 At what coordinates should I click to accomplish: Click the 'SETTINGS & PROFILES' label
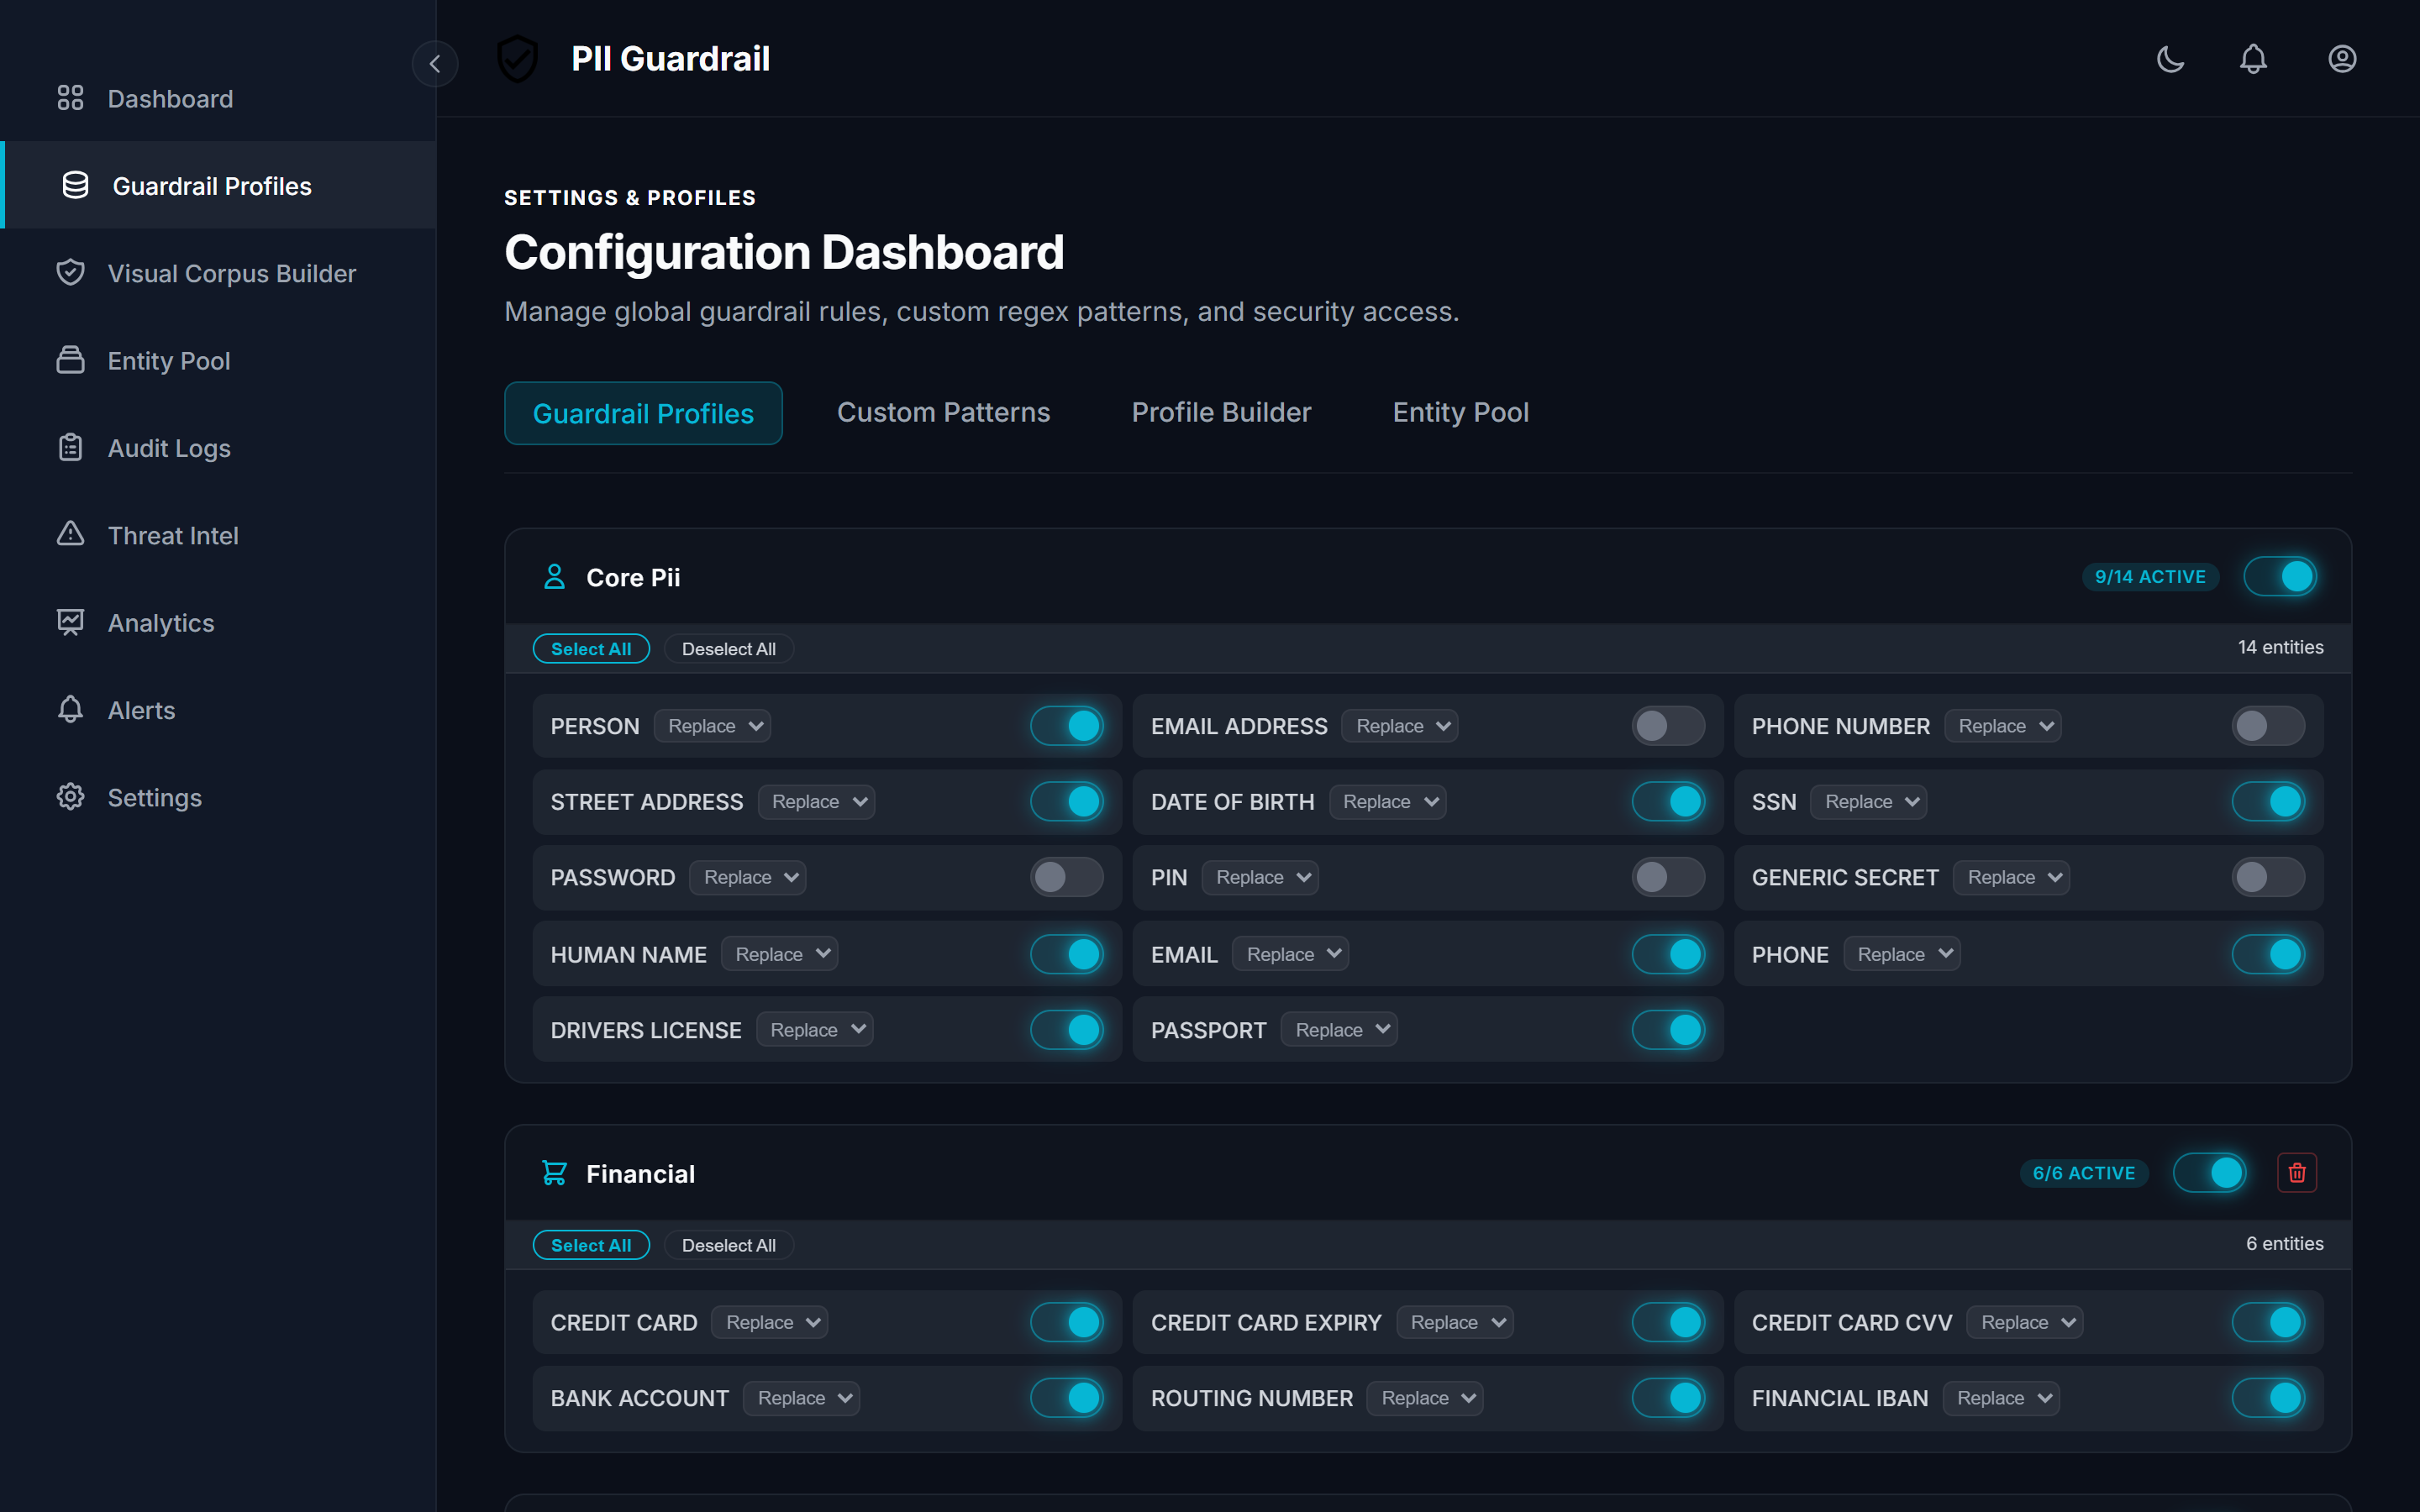pyautogui.click(x=630, y=198)
